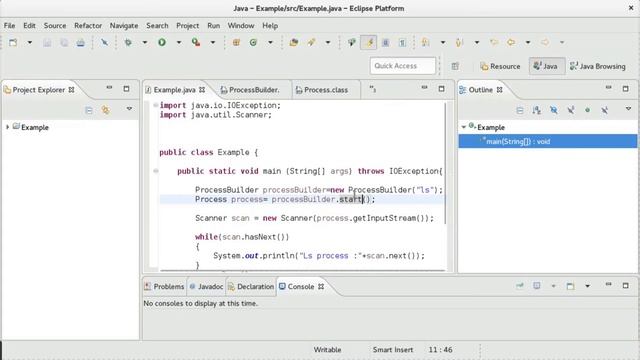Open the File menu
This screenshot has height=360, width=640.
9,25
